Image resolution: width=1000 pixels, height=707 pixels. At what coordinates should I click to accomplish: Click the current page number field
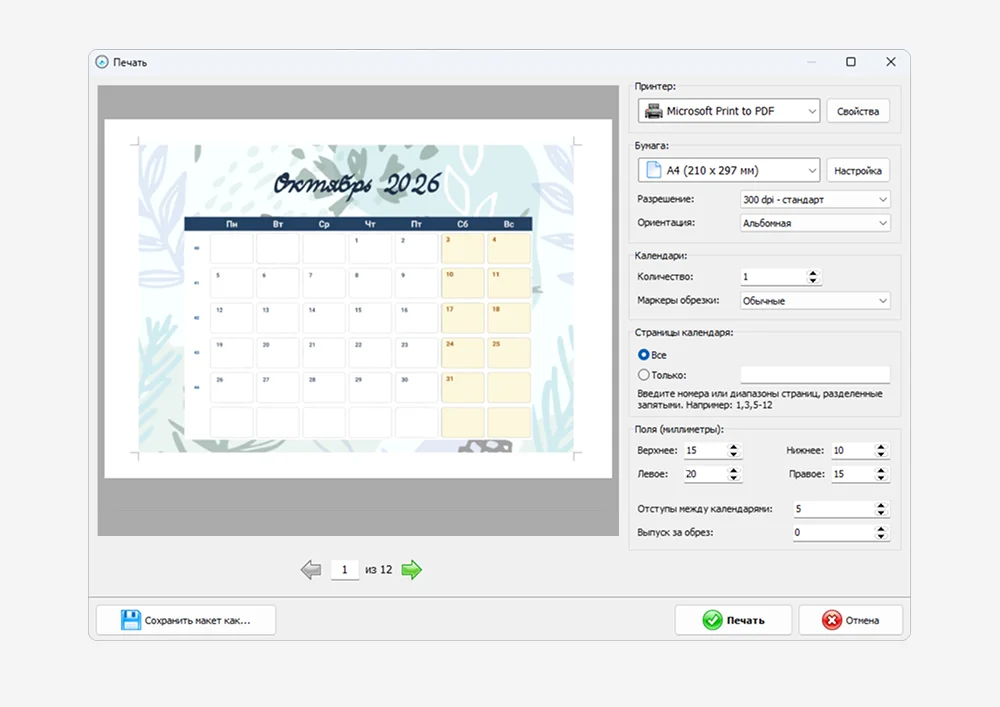(x=344, y=570)
